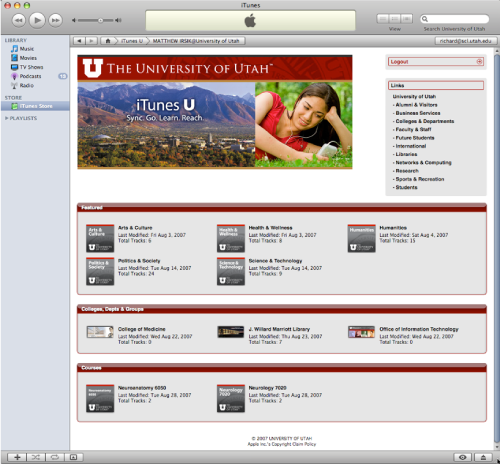Image resolution: width=500 pixels, height=464 pixels.
Task: Open the Networks & Computing link
Action: click(x=423, y=163)
